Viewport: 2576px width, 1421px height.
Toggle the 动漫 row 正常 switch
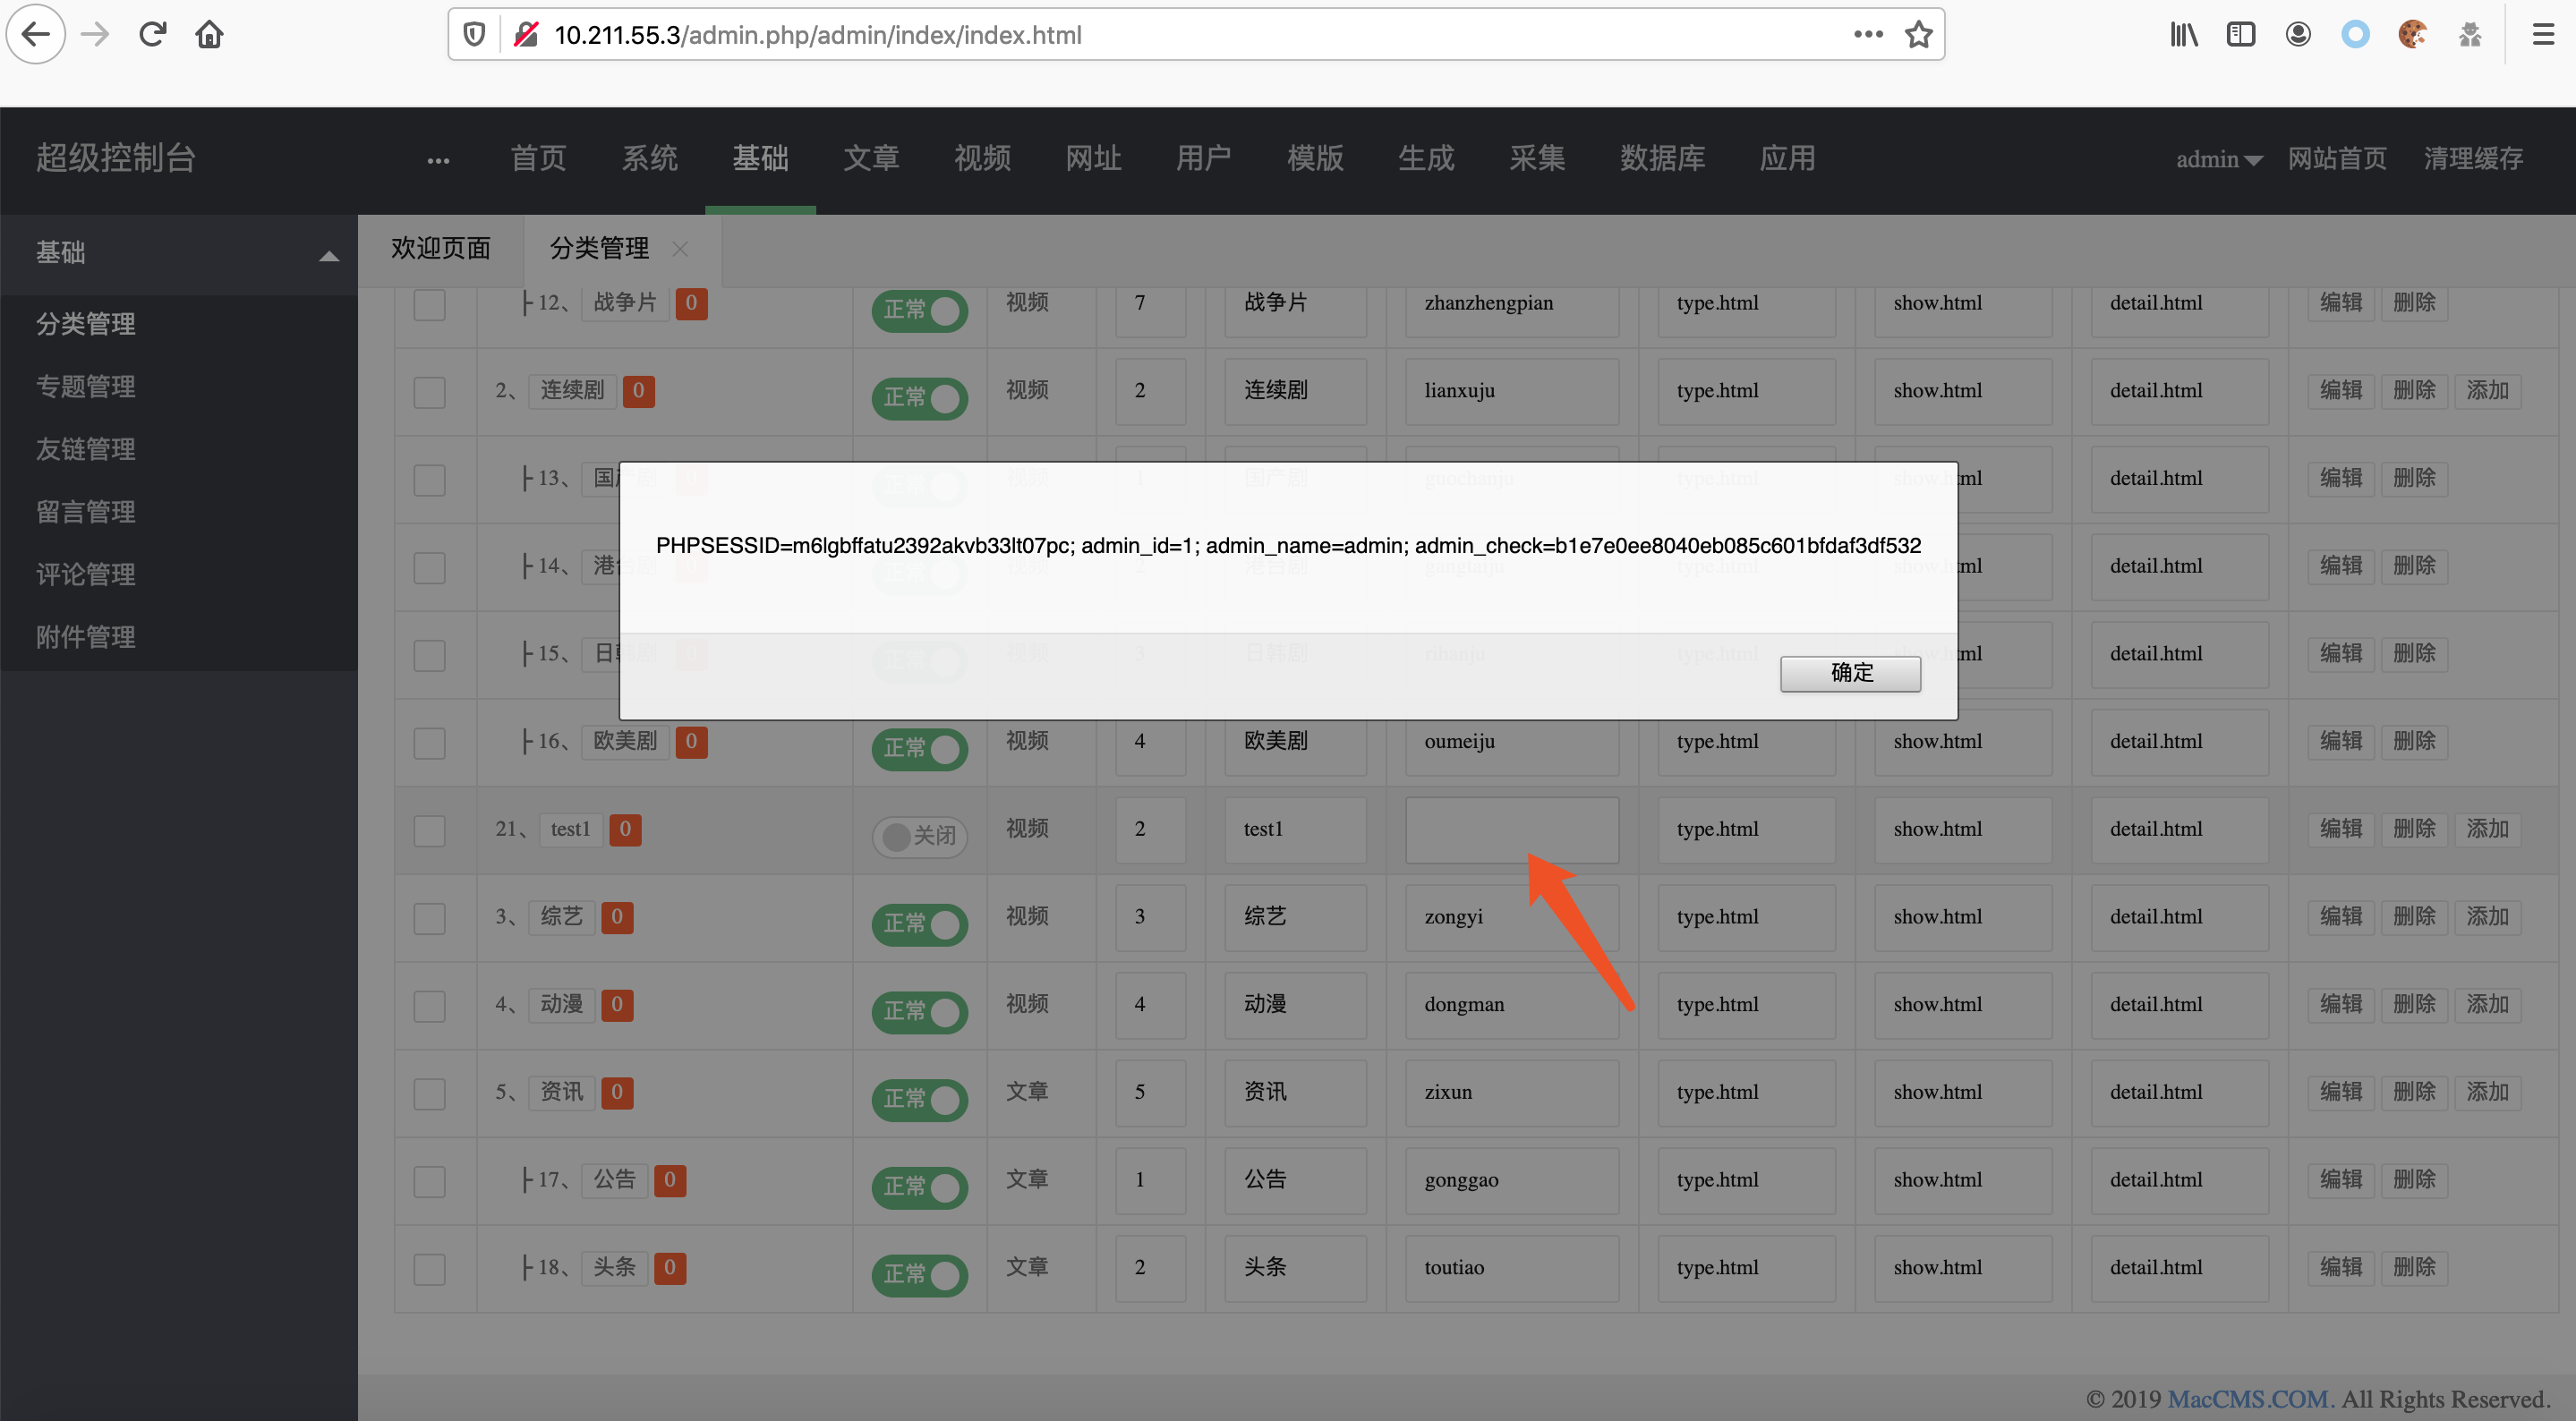pos(919,1011)
